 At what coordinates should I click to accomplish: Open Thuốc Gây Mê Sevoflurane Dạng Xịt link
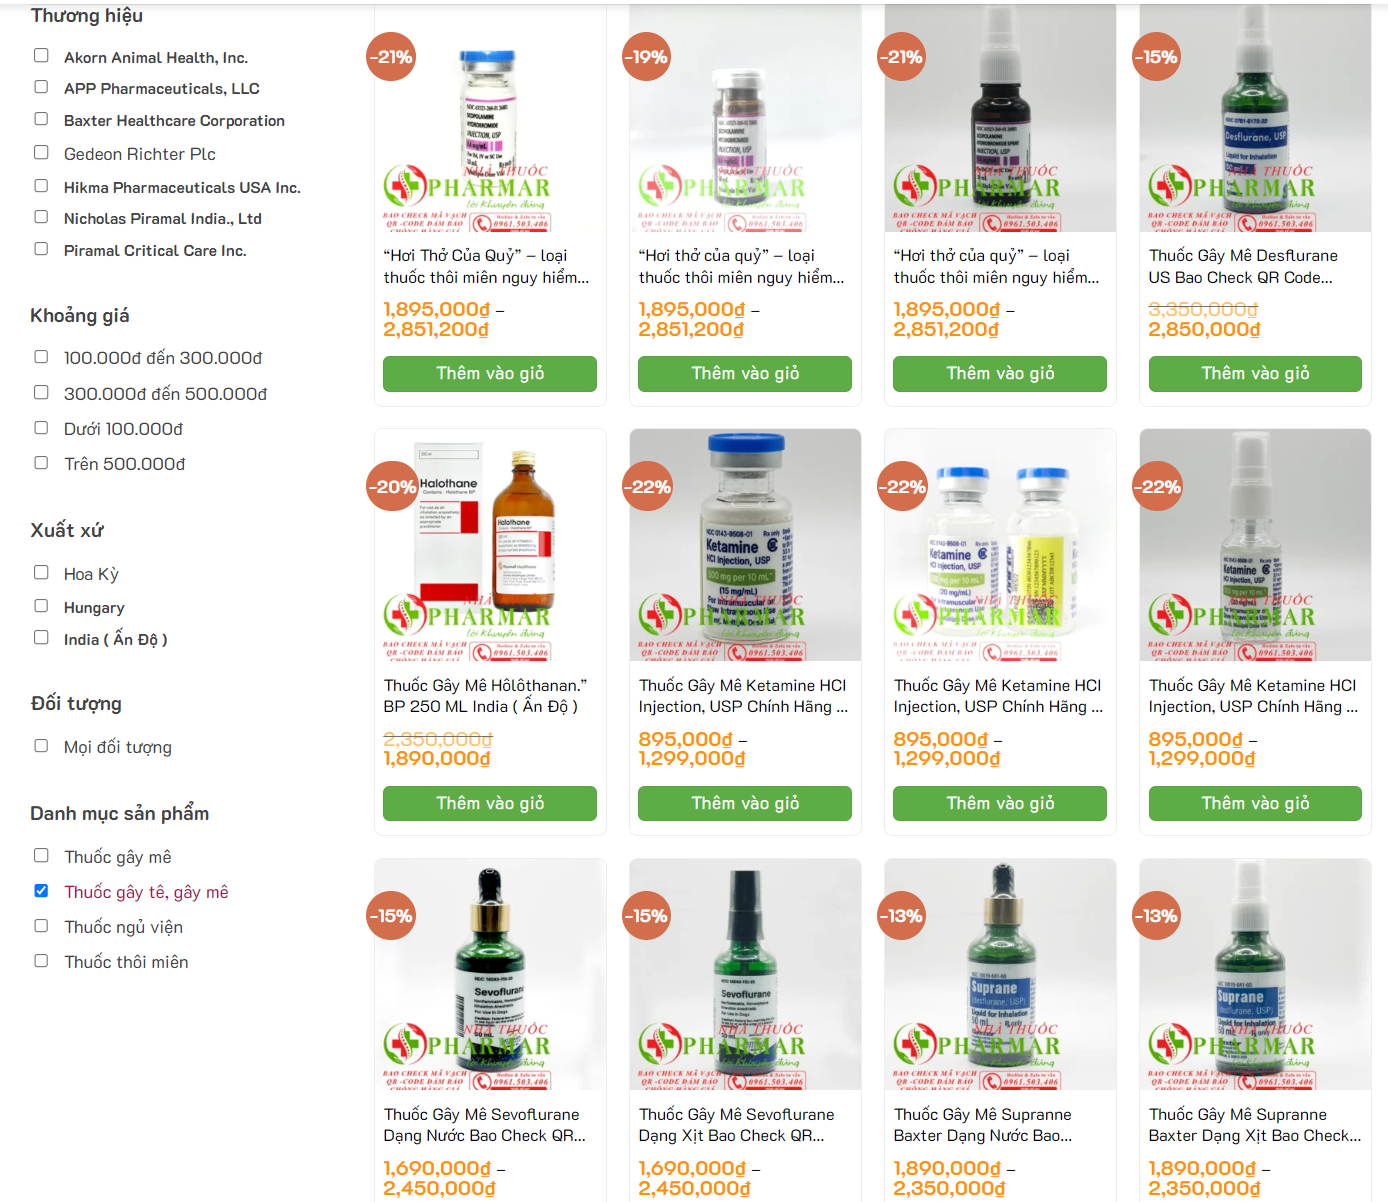coord(737,1125)
